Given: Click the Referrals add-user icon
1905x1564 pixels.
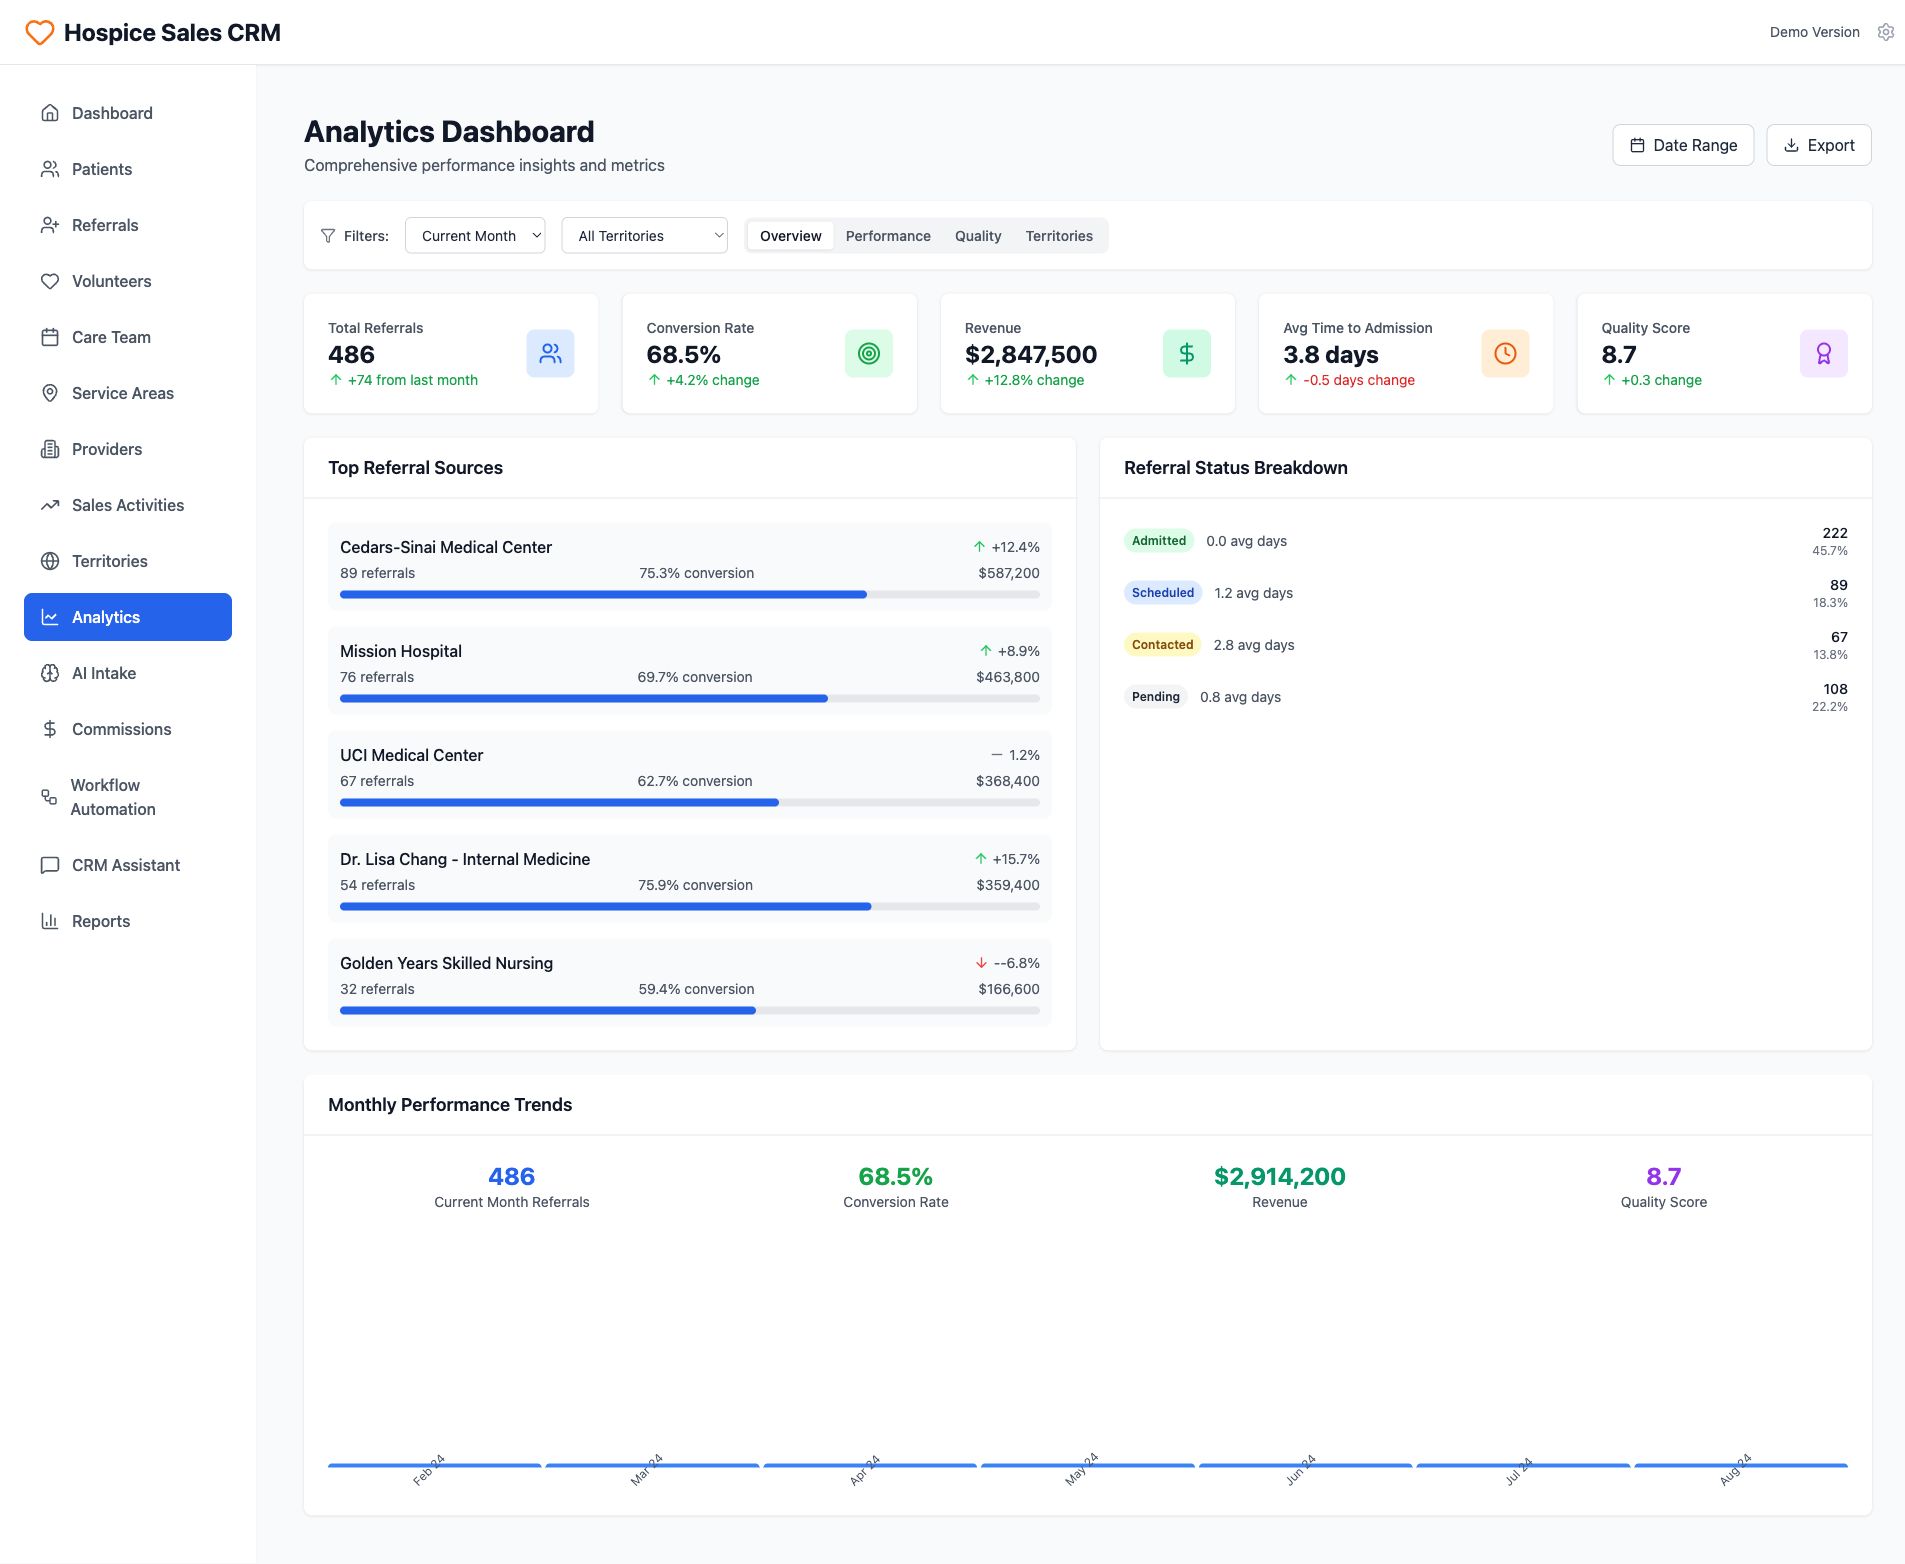Looking at the screenshot, I should [50, 225].
